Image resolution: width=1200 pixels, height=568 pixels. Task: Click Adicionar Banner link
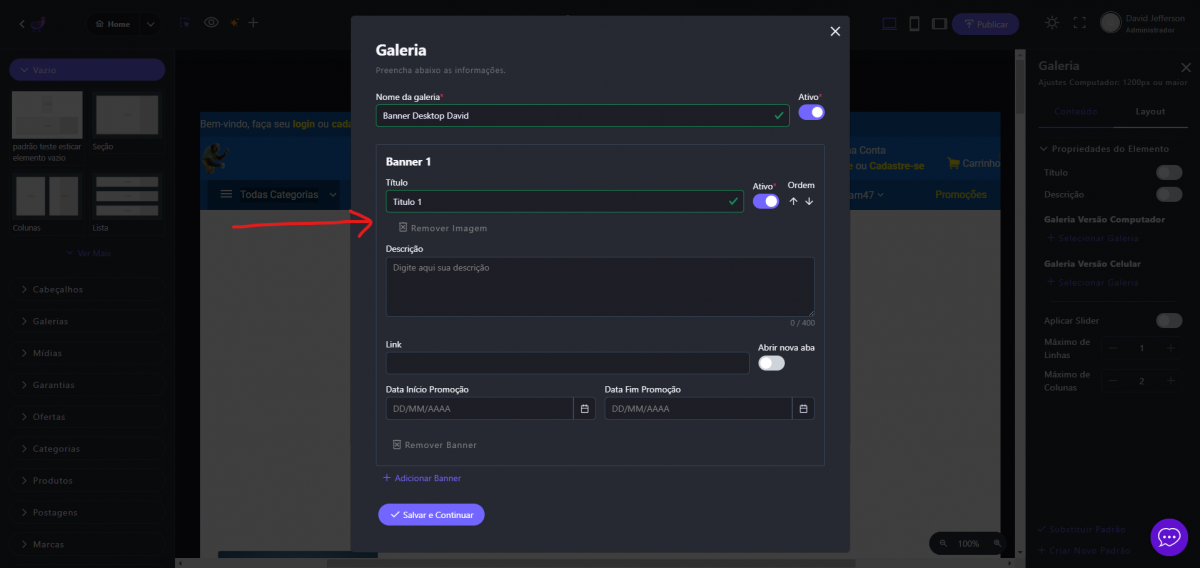coord(422,478)
